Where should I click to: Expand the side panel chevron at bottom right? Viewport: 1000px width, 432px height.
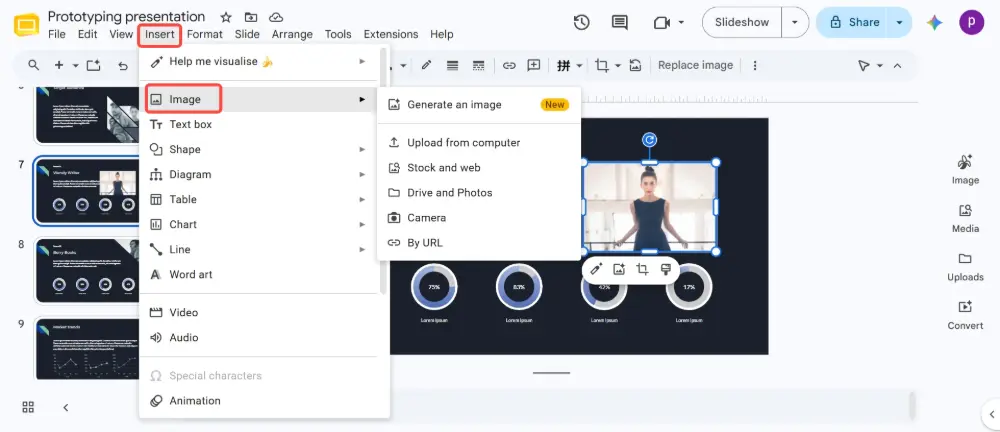pos(992,414)
